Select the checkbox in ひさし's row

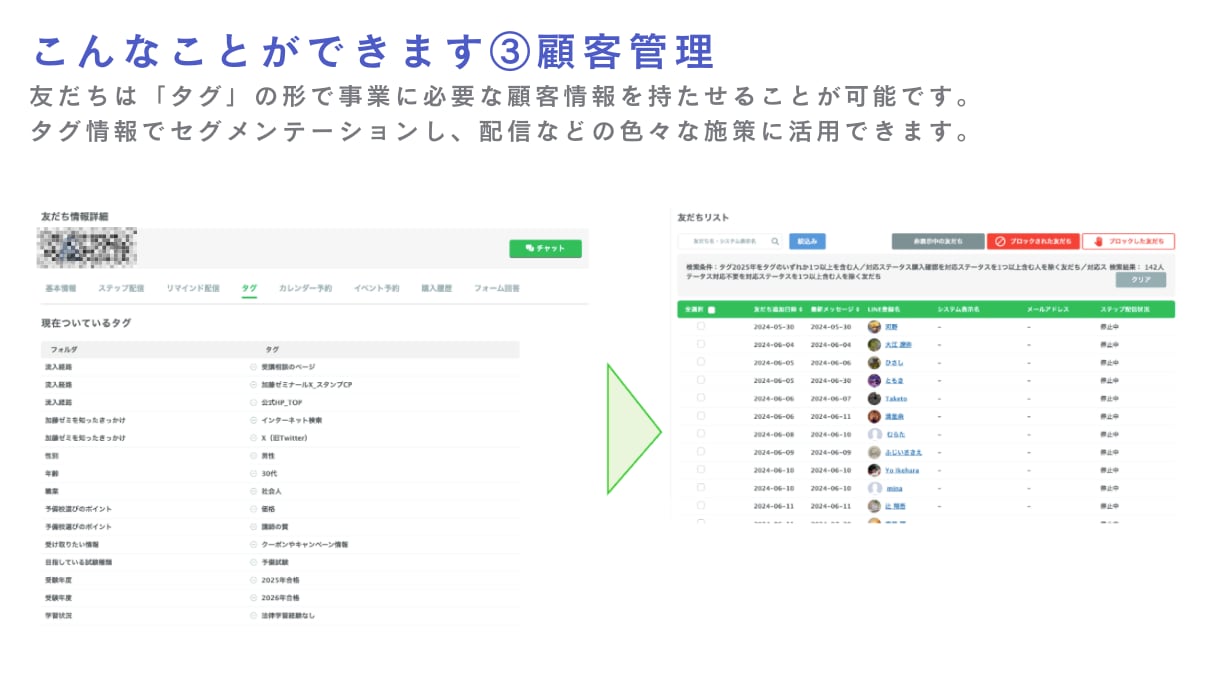(701, 363)
